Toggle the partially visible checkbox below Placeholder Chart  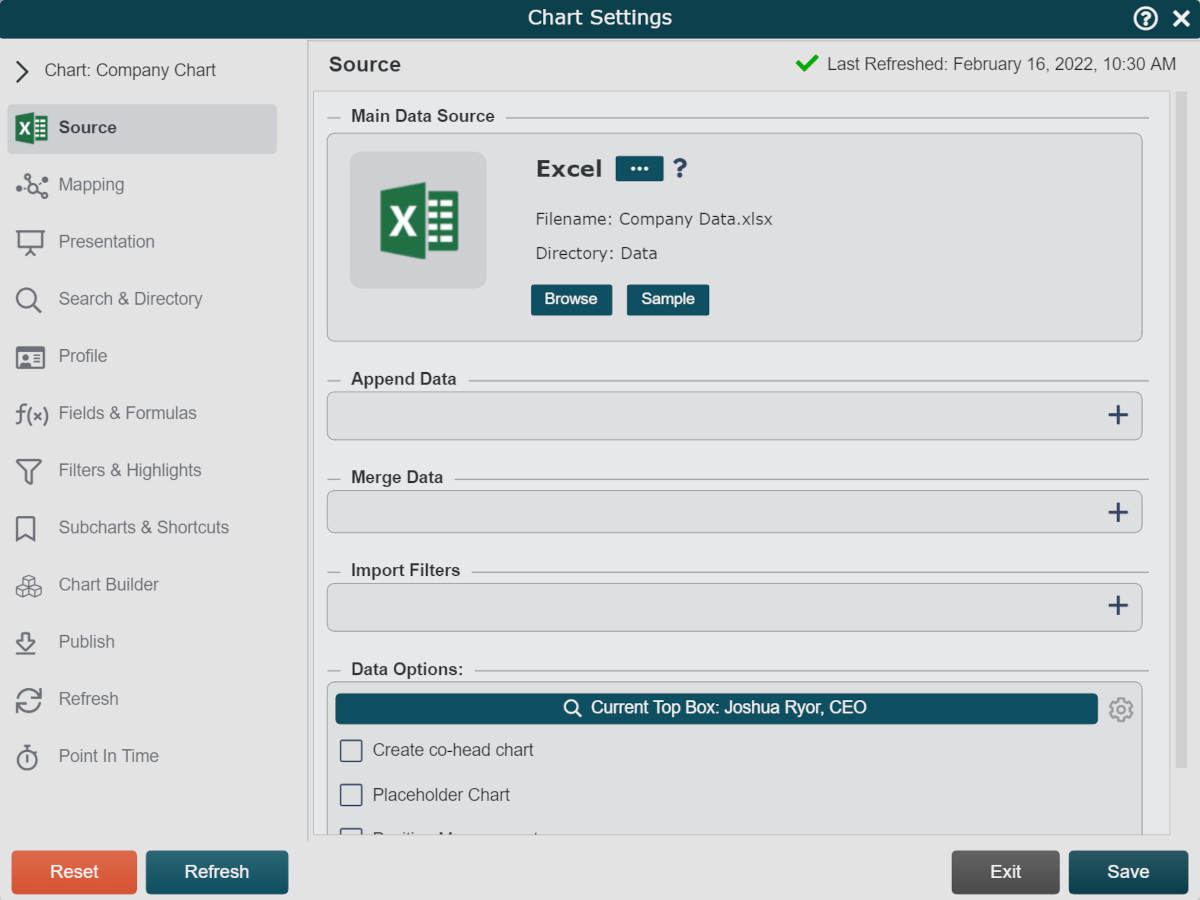(x=351, y=832)
